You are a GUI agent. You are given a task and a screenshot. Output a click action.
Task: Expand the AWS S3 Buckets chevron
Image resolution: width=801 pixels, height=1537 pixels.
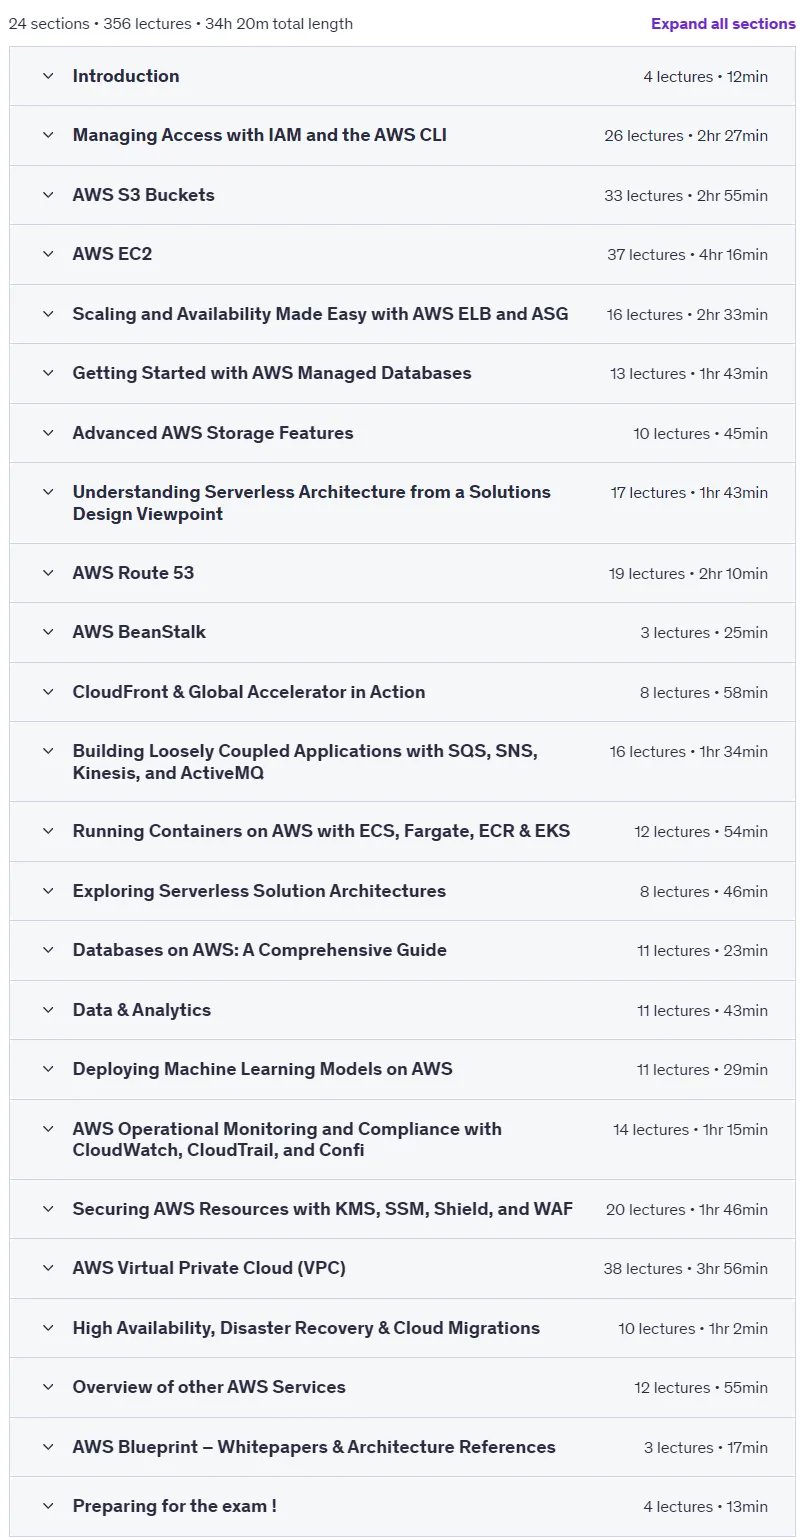[48, 195]
